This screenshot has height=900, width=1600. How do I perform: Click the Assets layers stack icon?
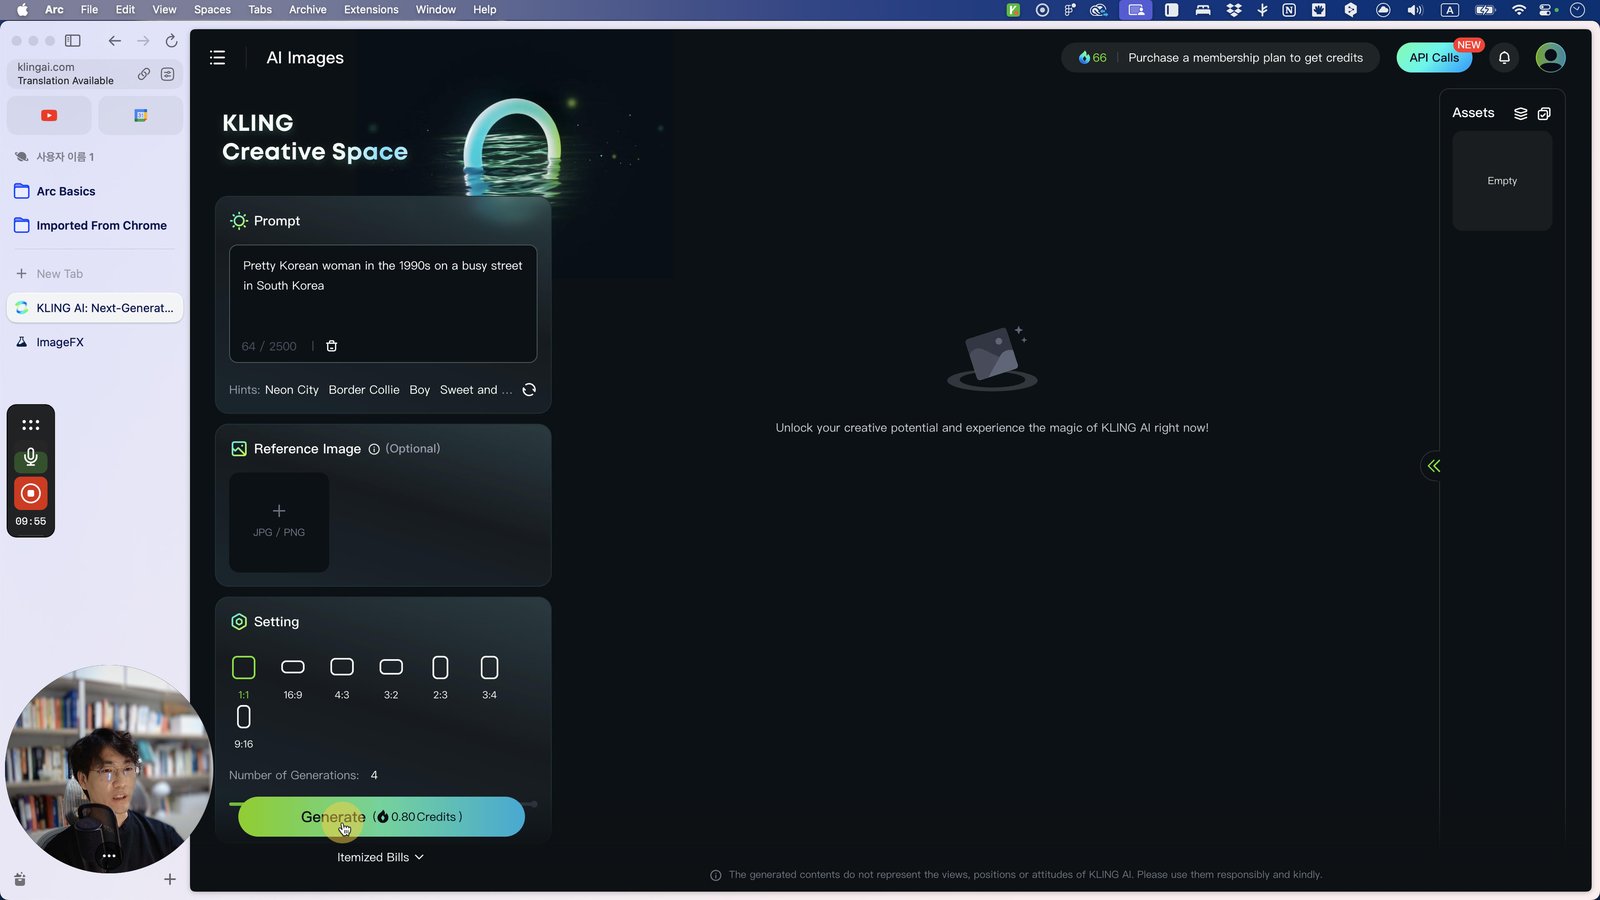pos(1520,114)
